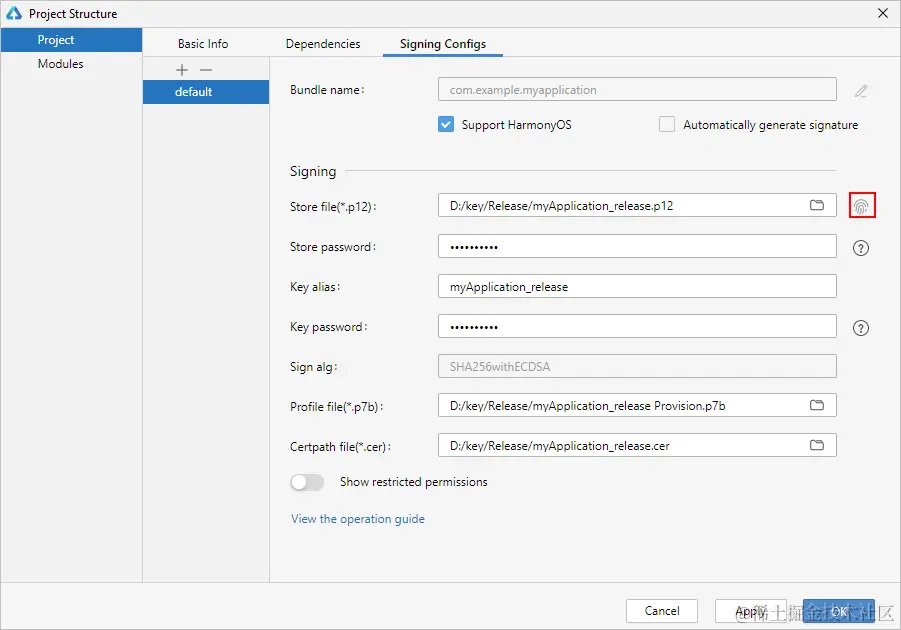This screenshot has width=901, height=630.
Task: Select the default signing config
Action: pos(194,92)
